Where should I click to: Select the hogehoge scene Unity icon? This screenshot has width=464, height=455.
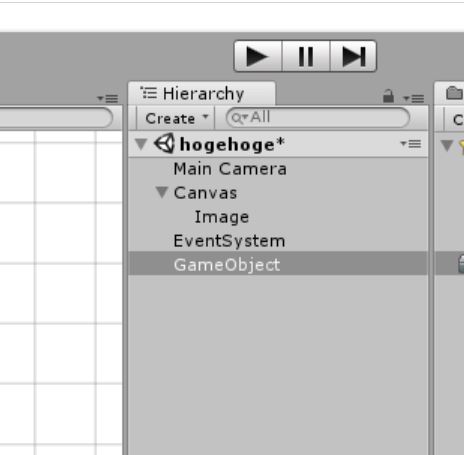pos(164,144)
